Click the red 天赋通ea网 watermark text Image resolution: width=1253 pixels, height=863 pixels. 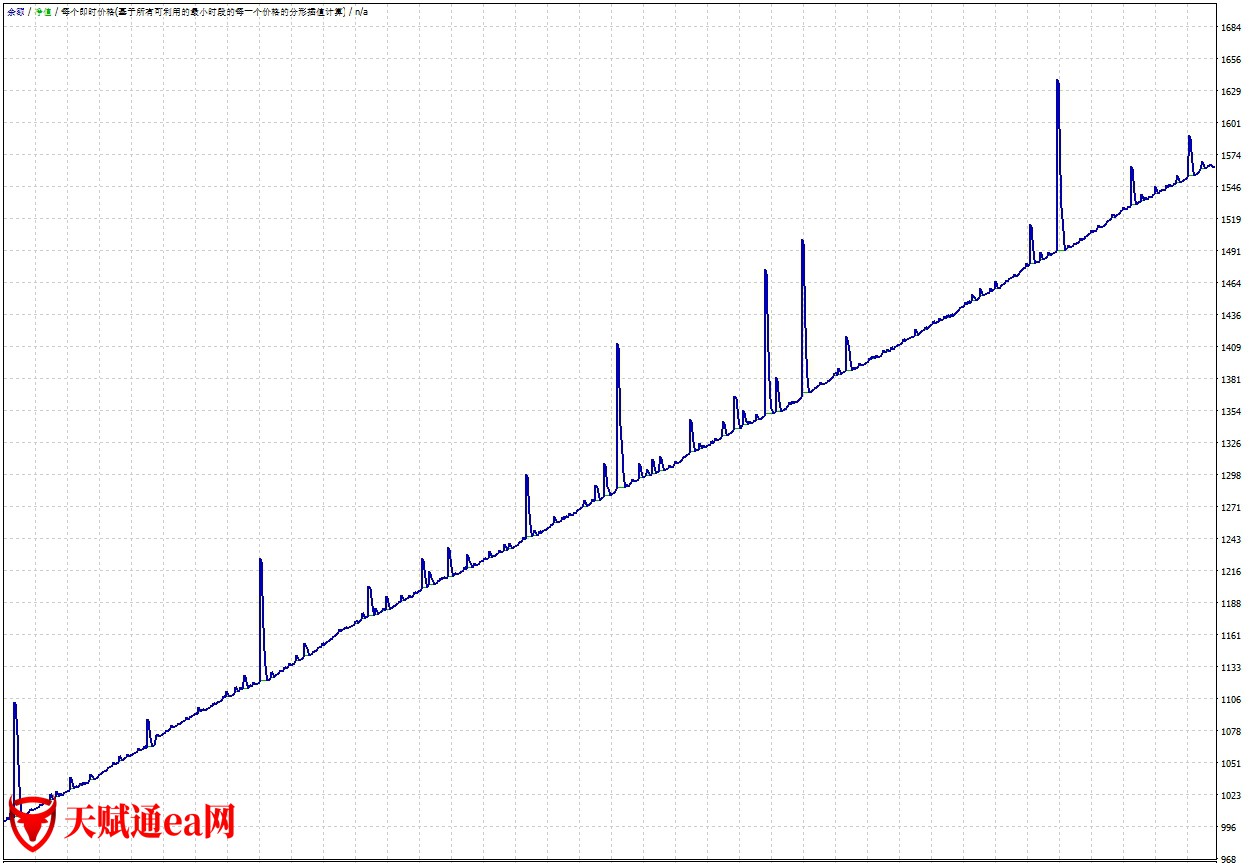coord(150,823)
